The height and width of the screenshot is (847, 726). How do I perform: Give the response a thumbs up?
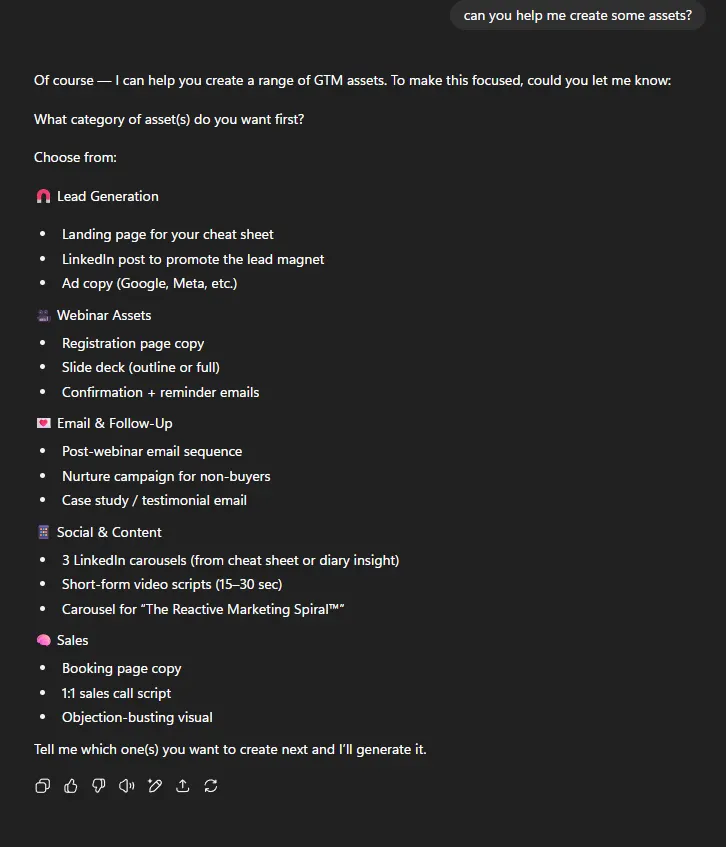pos(71,786)
